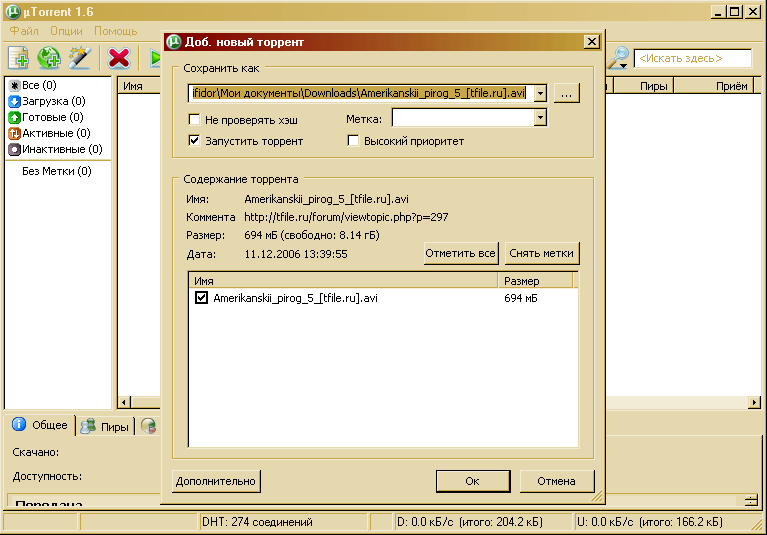Open the Опции menu

click(x=66, y=31)
